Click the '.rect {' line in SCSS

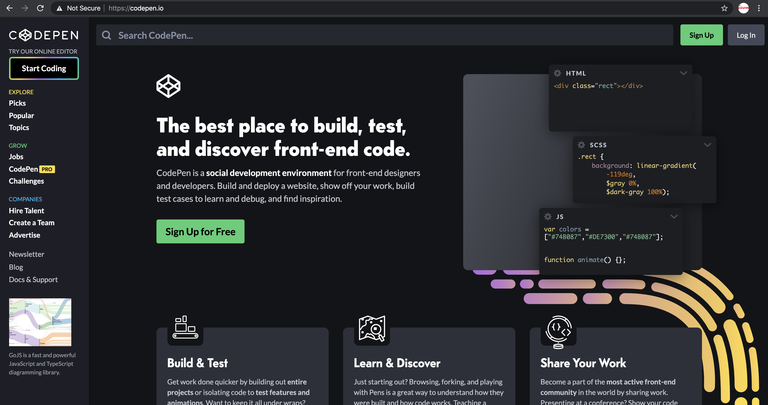[x=590, y=157]
